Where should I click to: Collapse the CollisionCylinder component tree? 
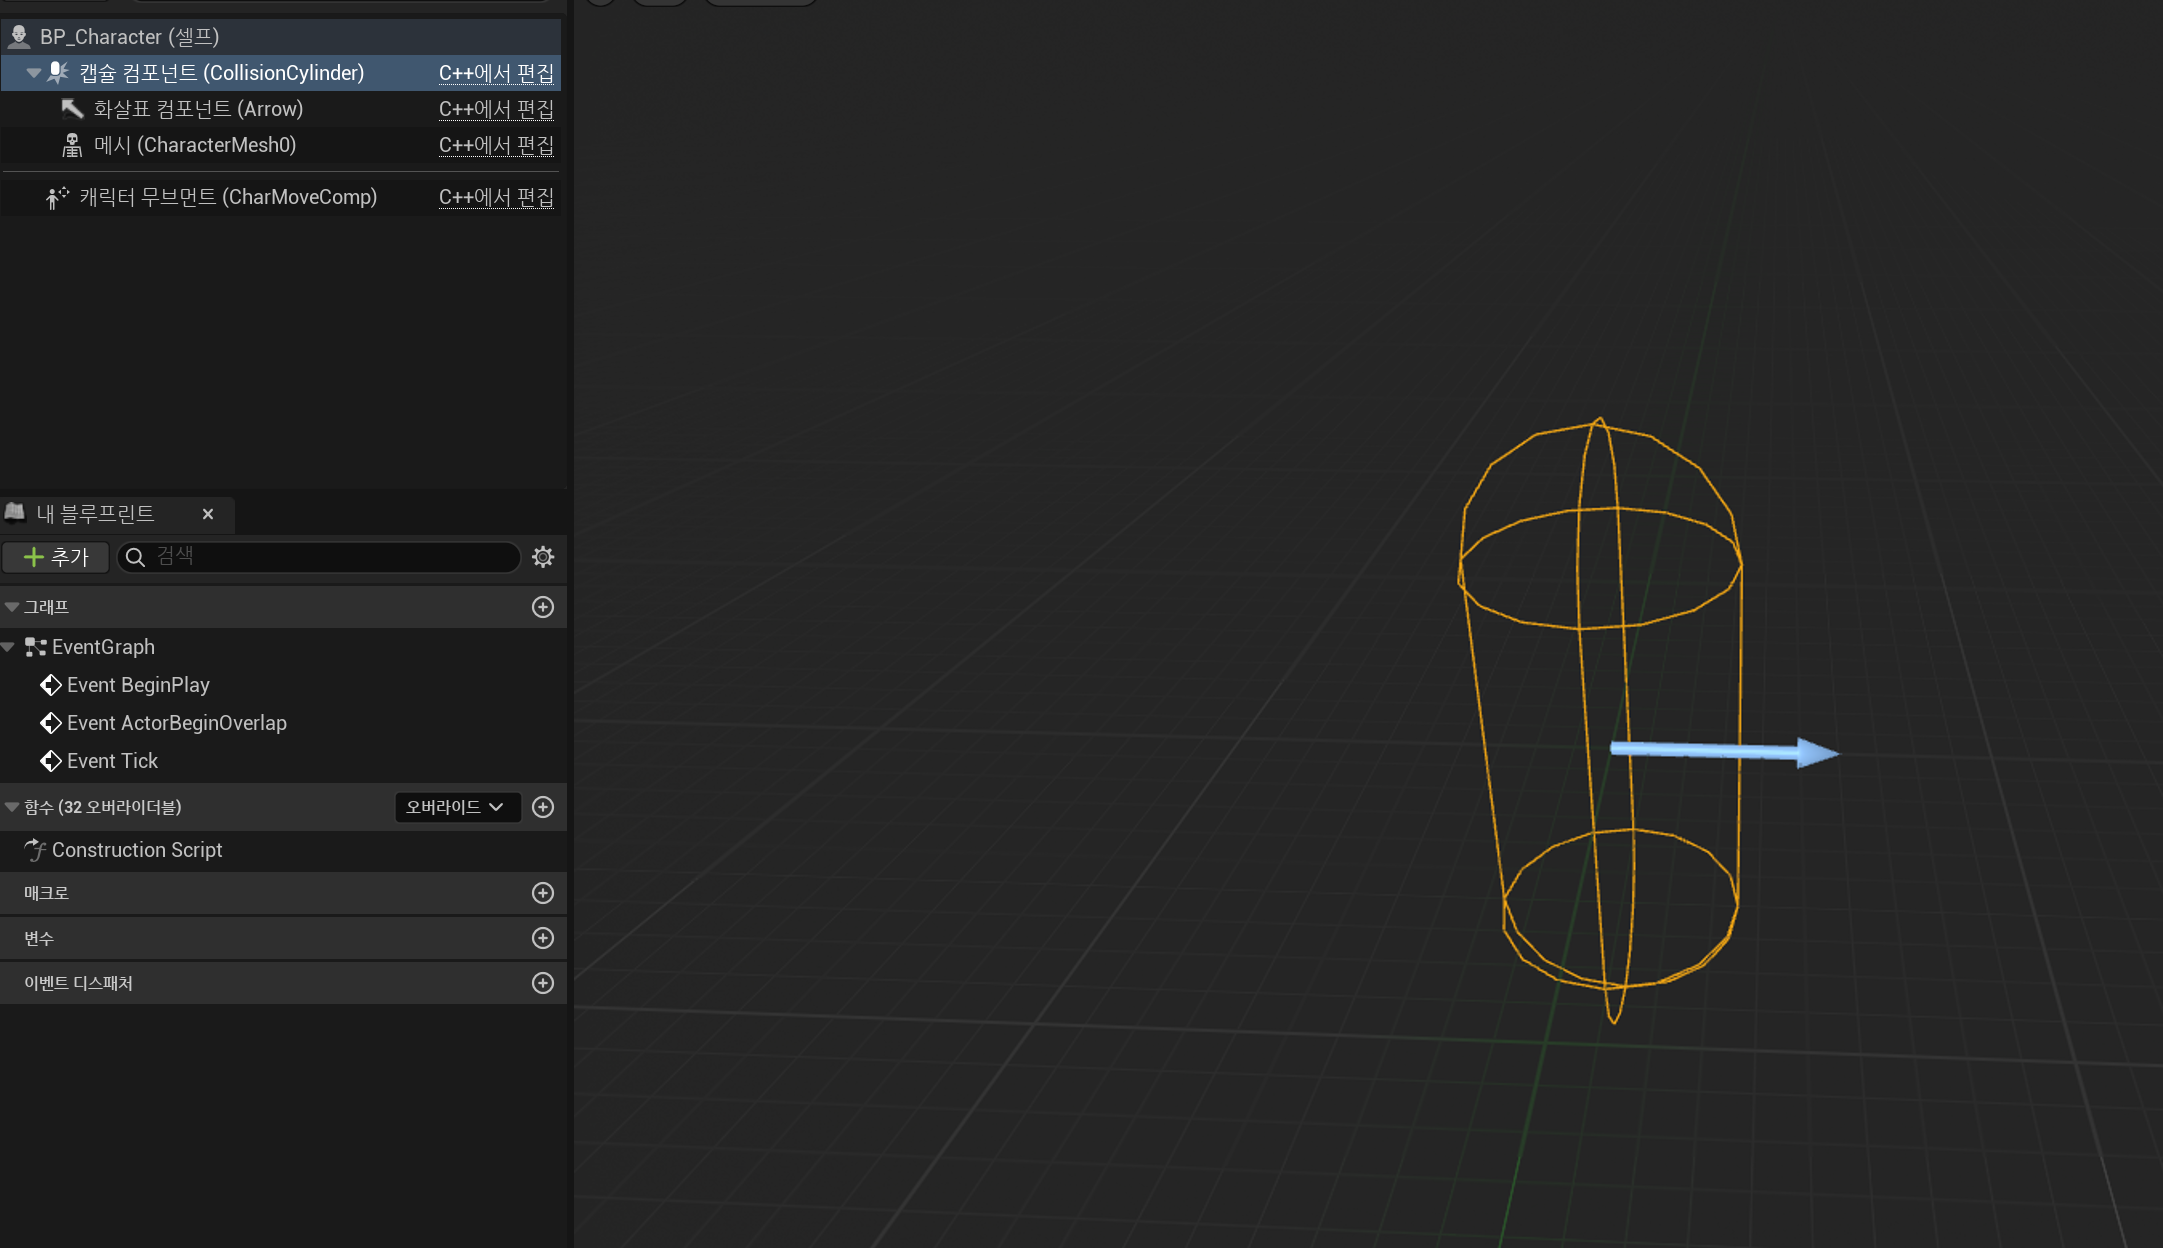pyautogui.click(x=34, y=73)
